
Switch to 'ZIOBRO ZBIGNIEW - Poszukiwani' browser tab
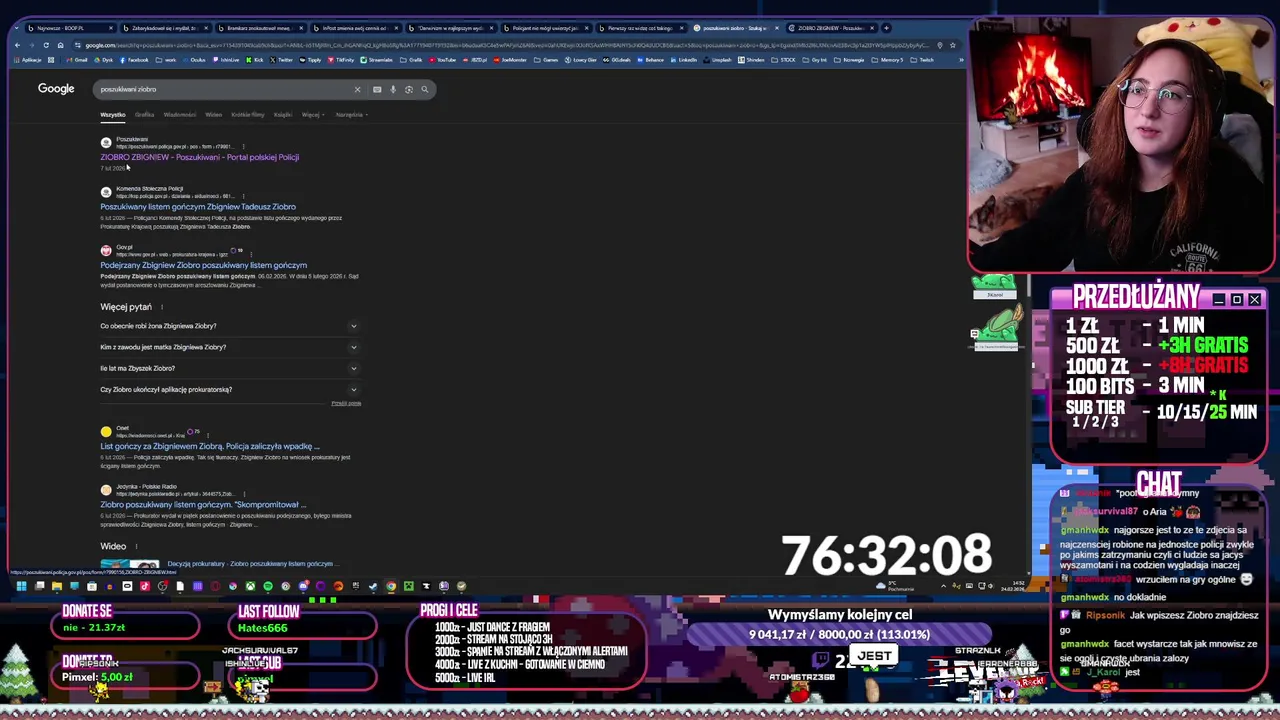click(x=832, y=28)
